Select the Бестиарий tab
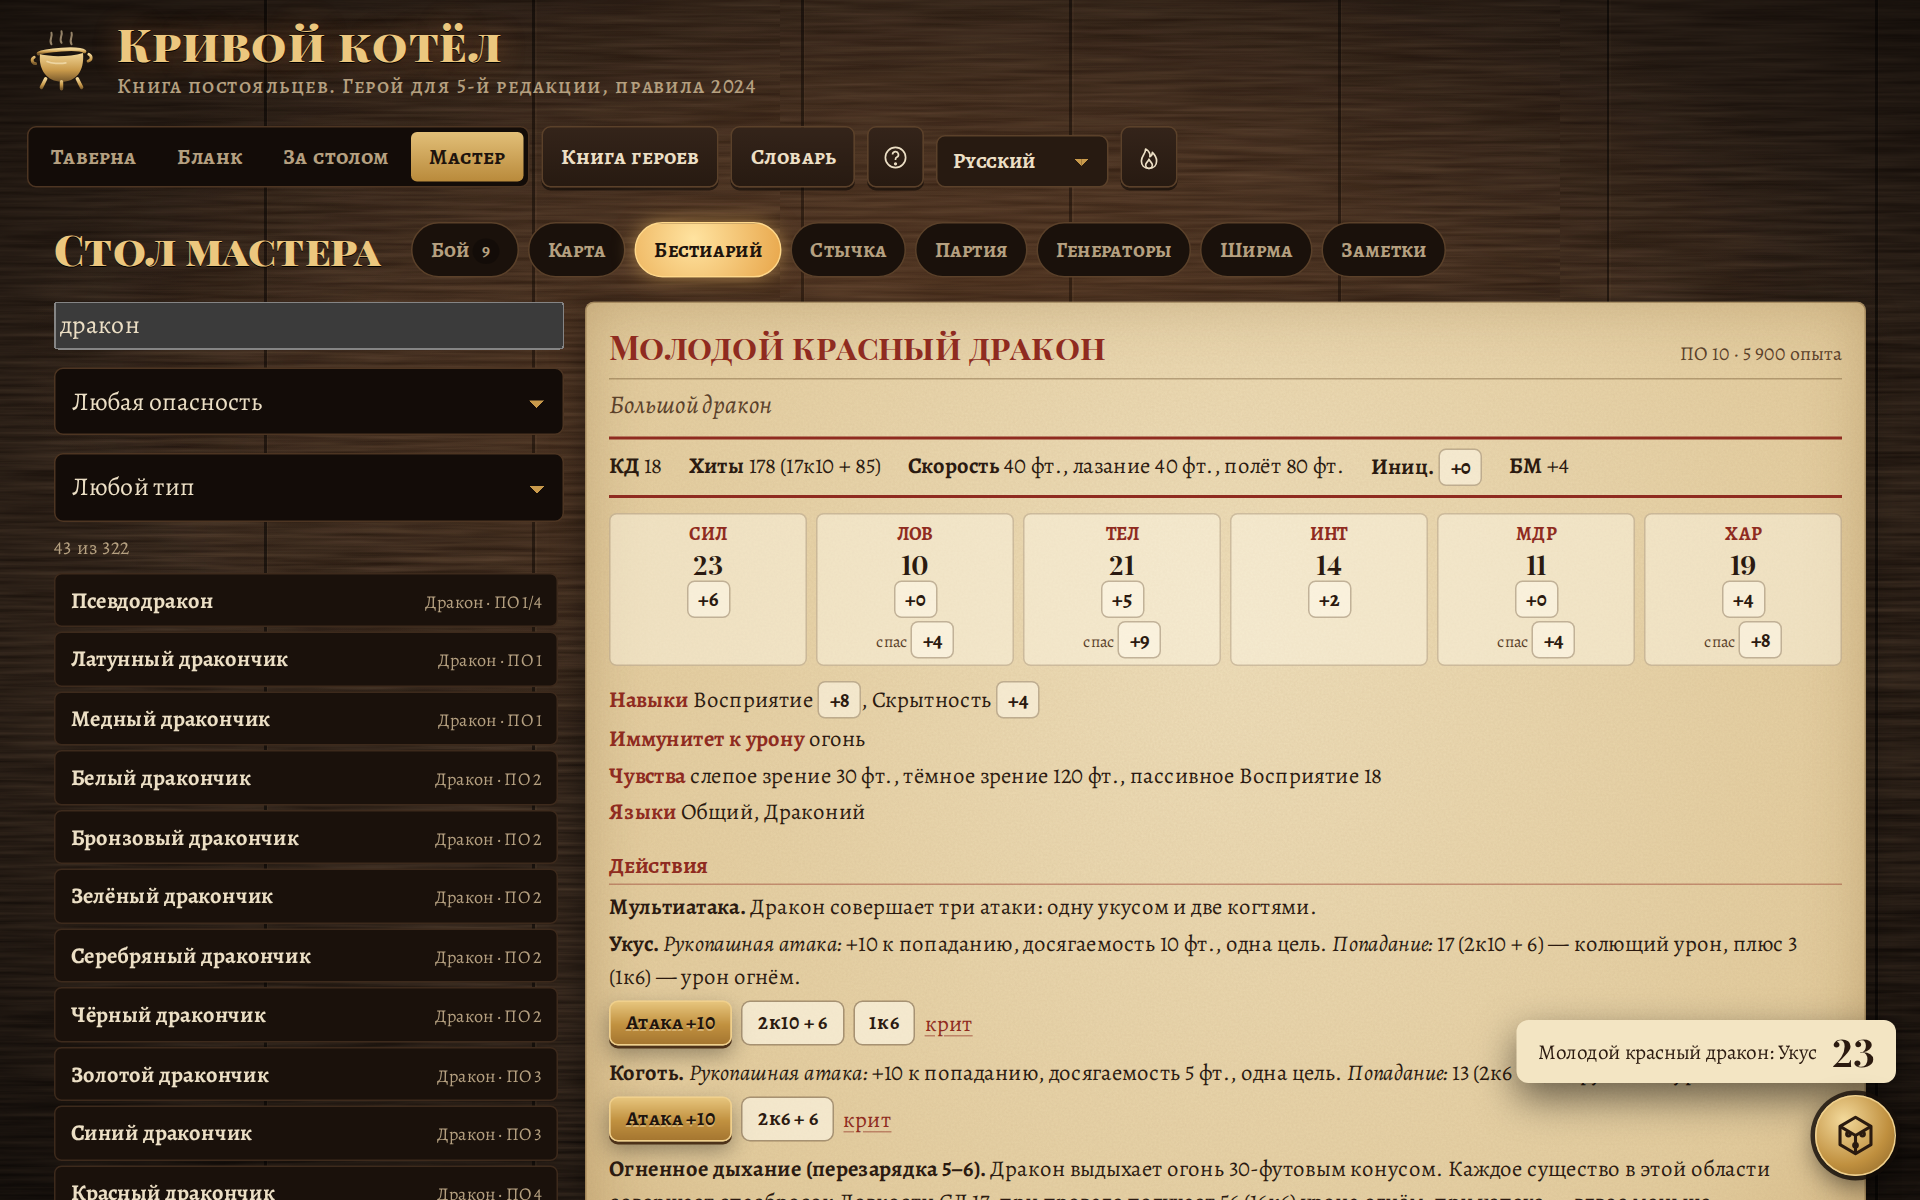Viewport: 1920px width, 1200px height. coord(708,250)
